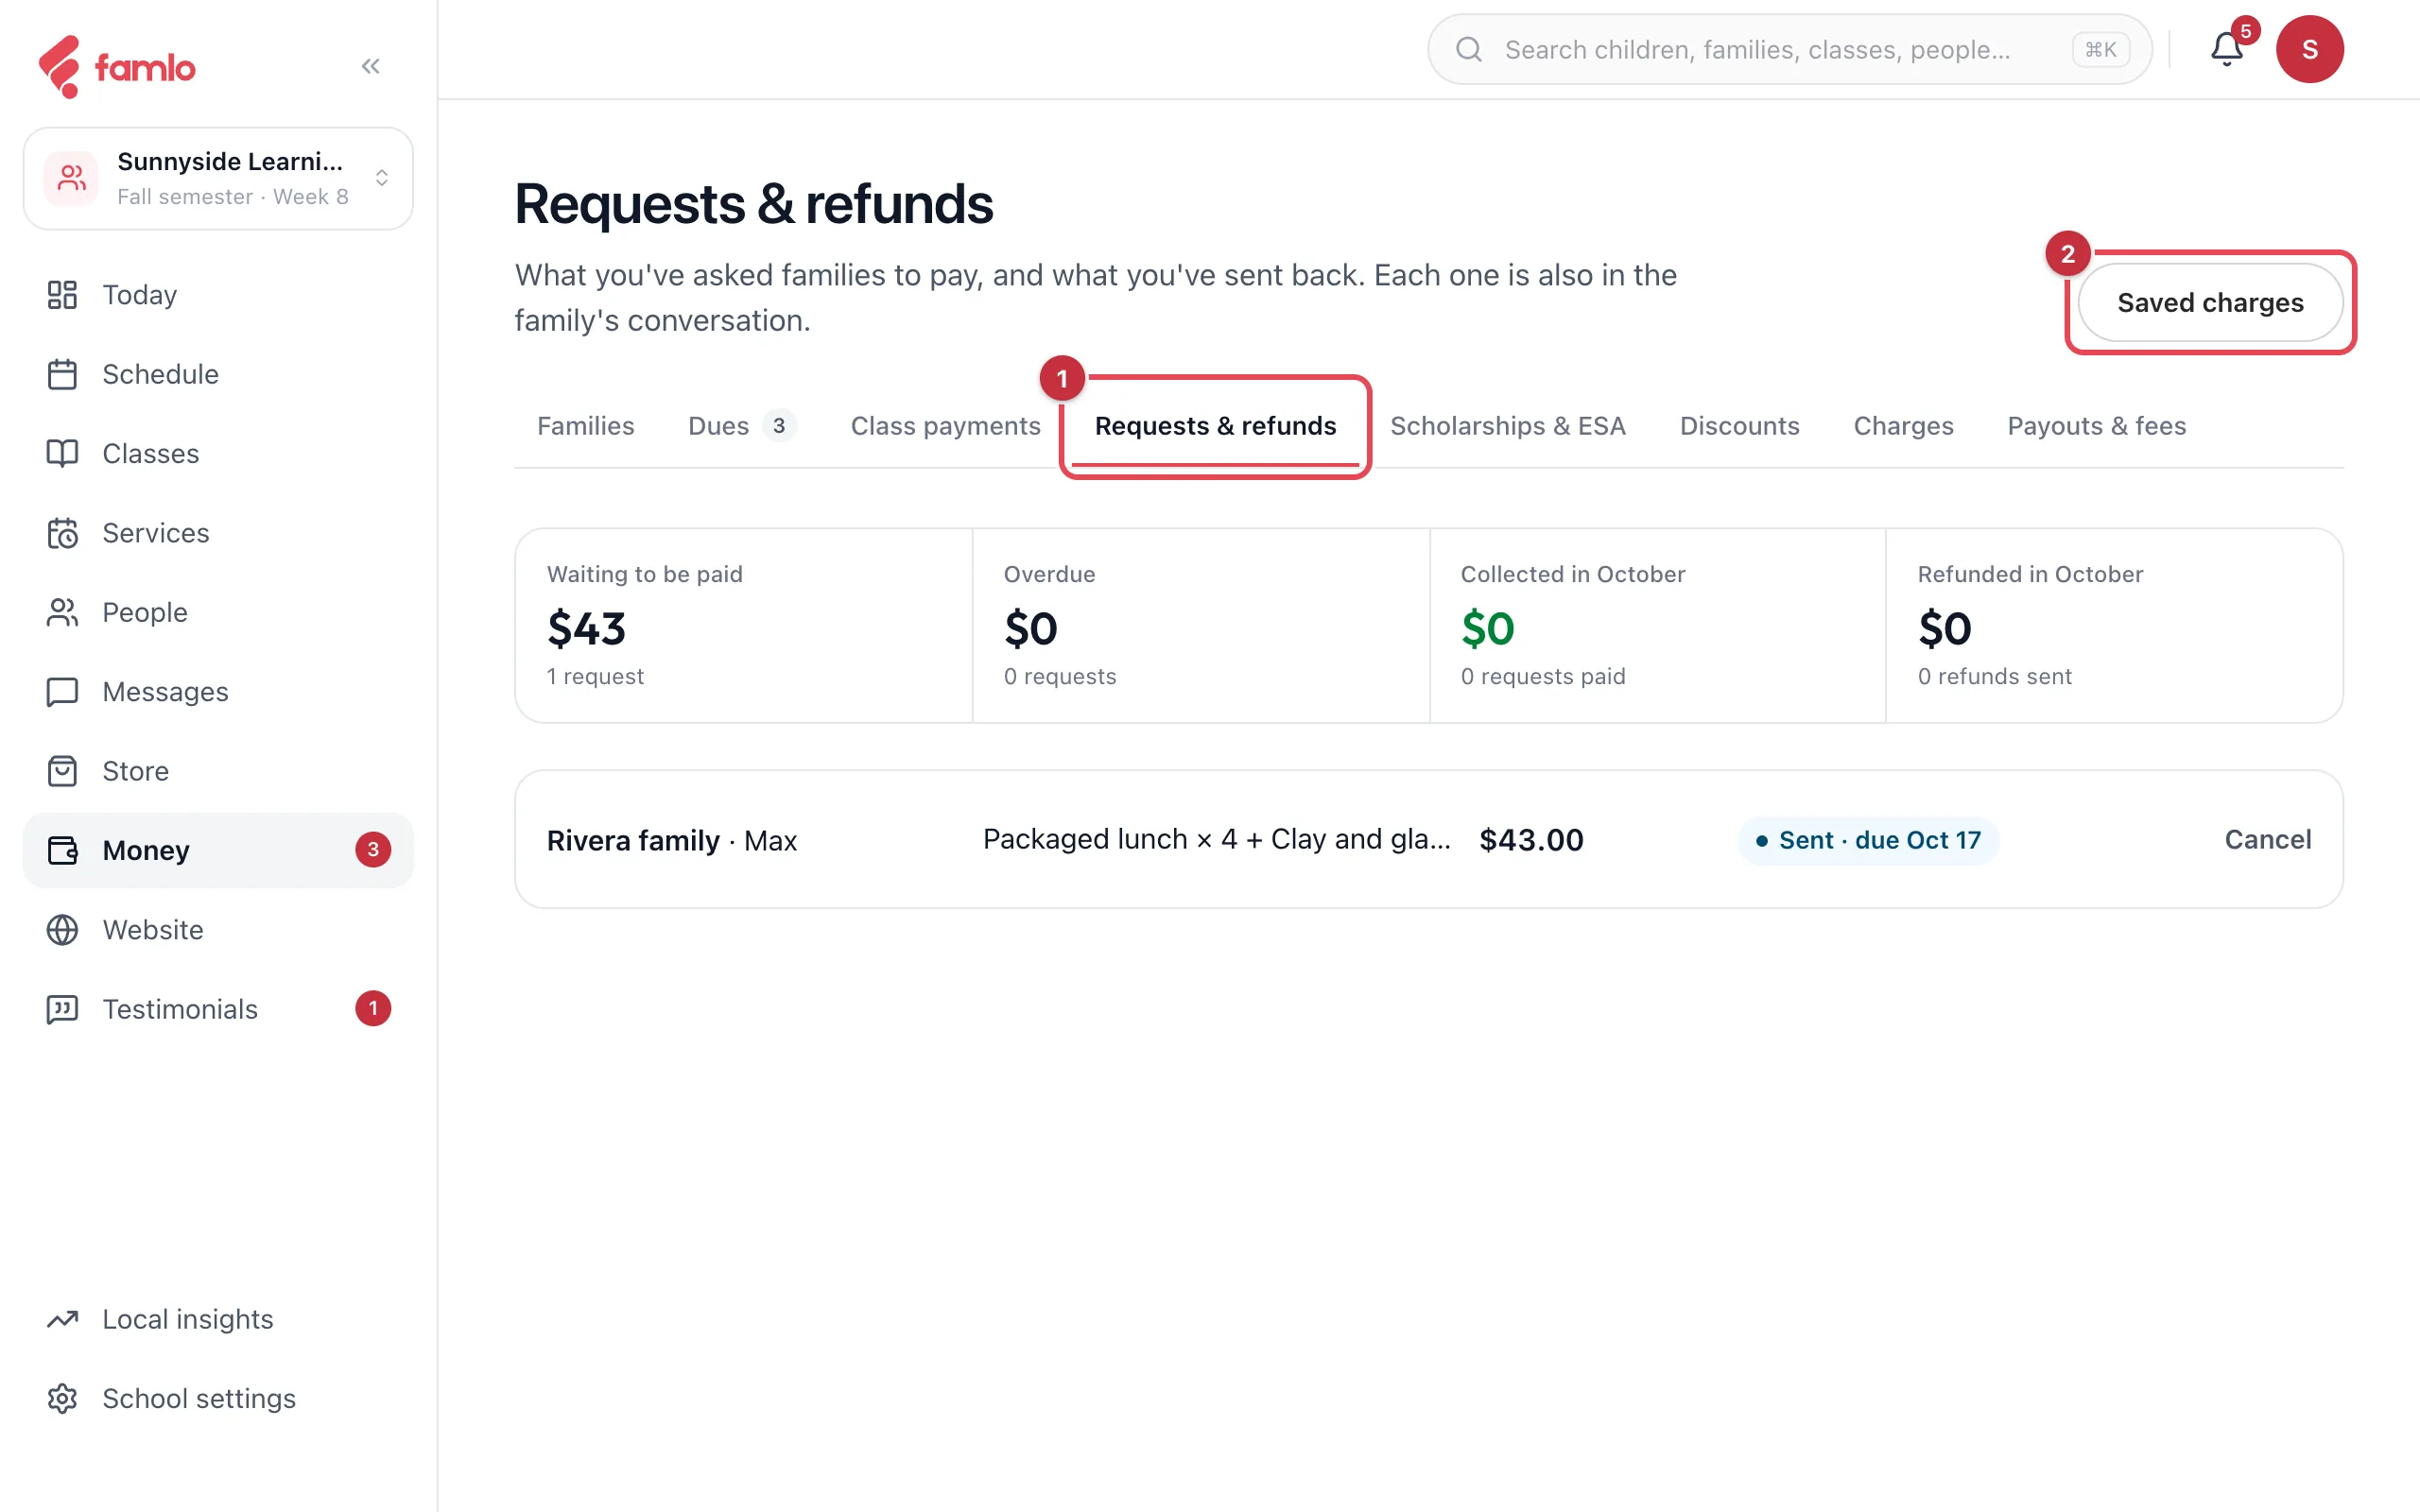Open Website in the sidebar

(x=218, y=930)
